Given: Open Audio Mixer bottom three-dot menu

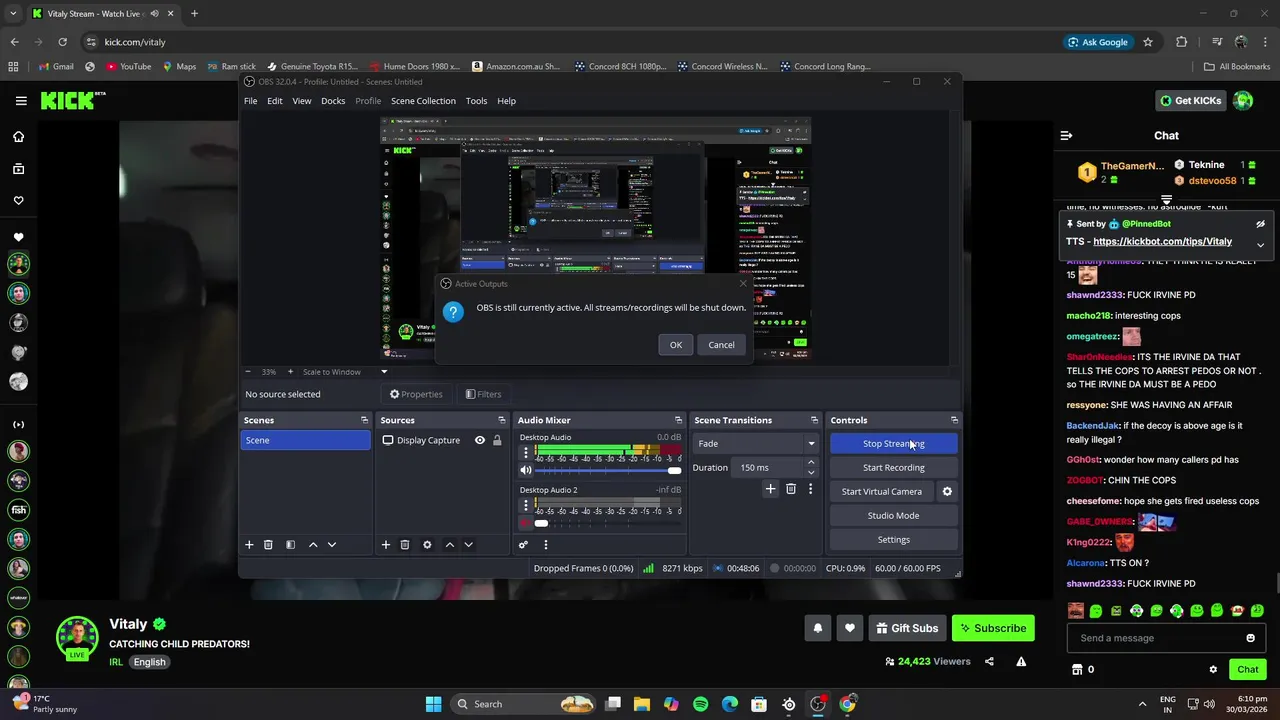Looking at the screenshot, I should (546, 545).
